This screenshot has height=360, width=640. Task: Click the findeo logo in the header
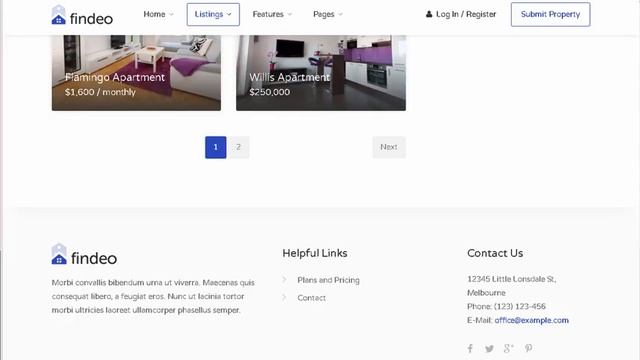(x=82, y=16)
